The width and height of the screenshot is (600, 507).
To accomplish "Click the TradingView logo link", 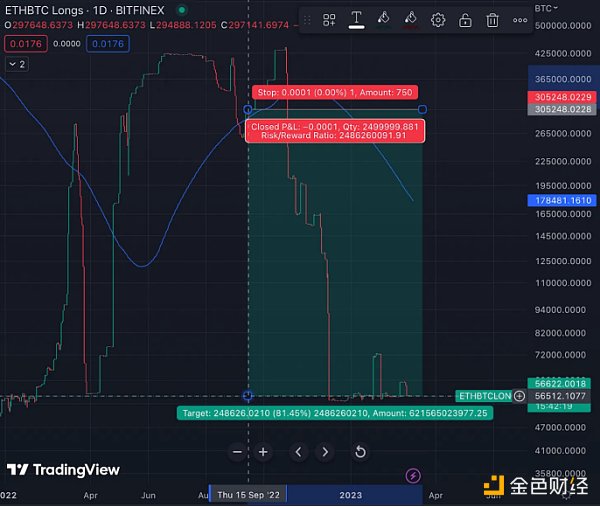I will (63, 470).
